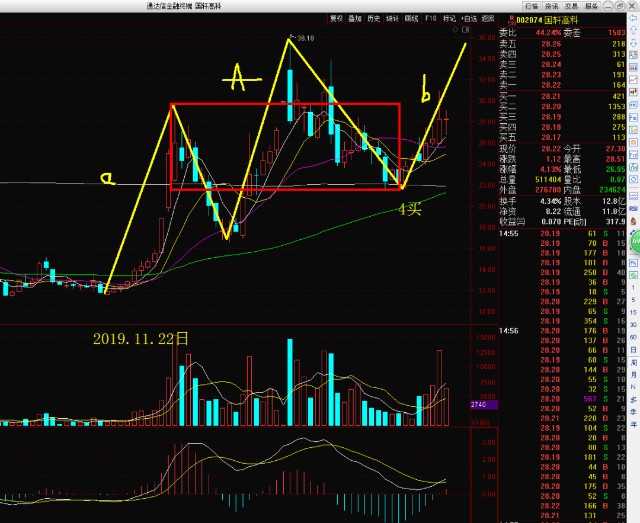The height and width of the screenshot is (523, 640).
Task: Select the 日 daily period
Action: click(633, 350)
